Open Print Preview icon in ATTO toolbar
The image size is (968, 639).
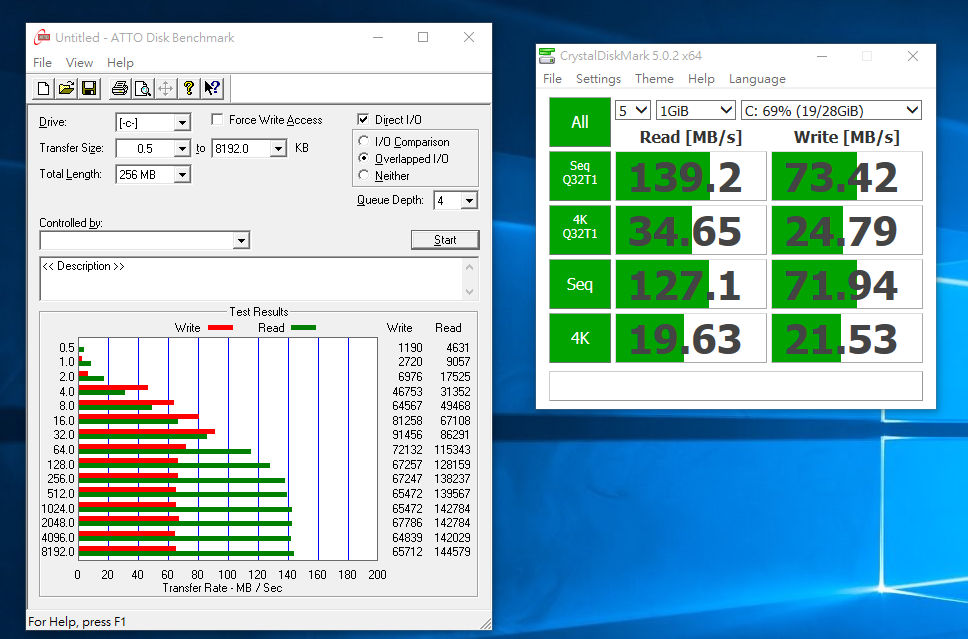[143, 89]
